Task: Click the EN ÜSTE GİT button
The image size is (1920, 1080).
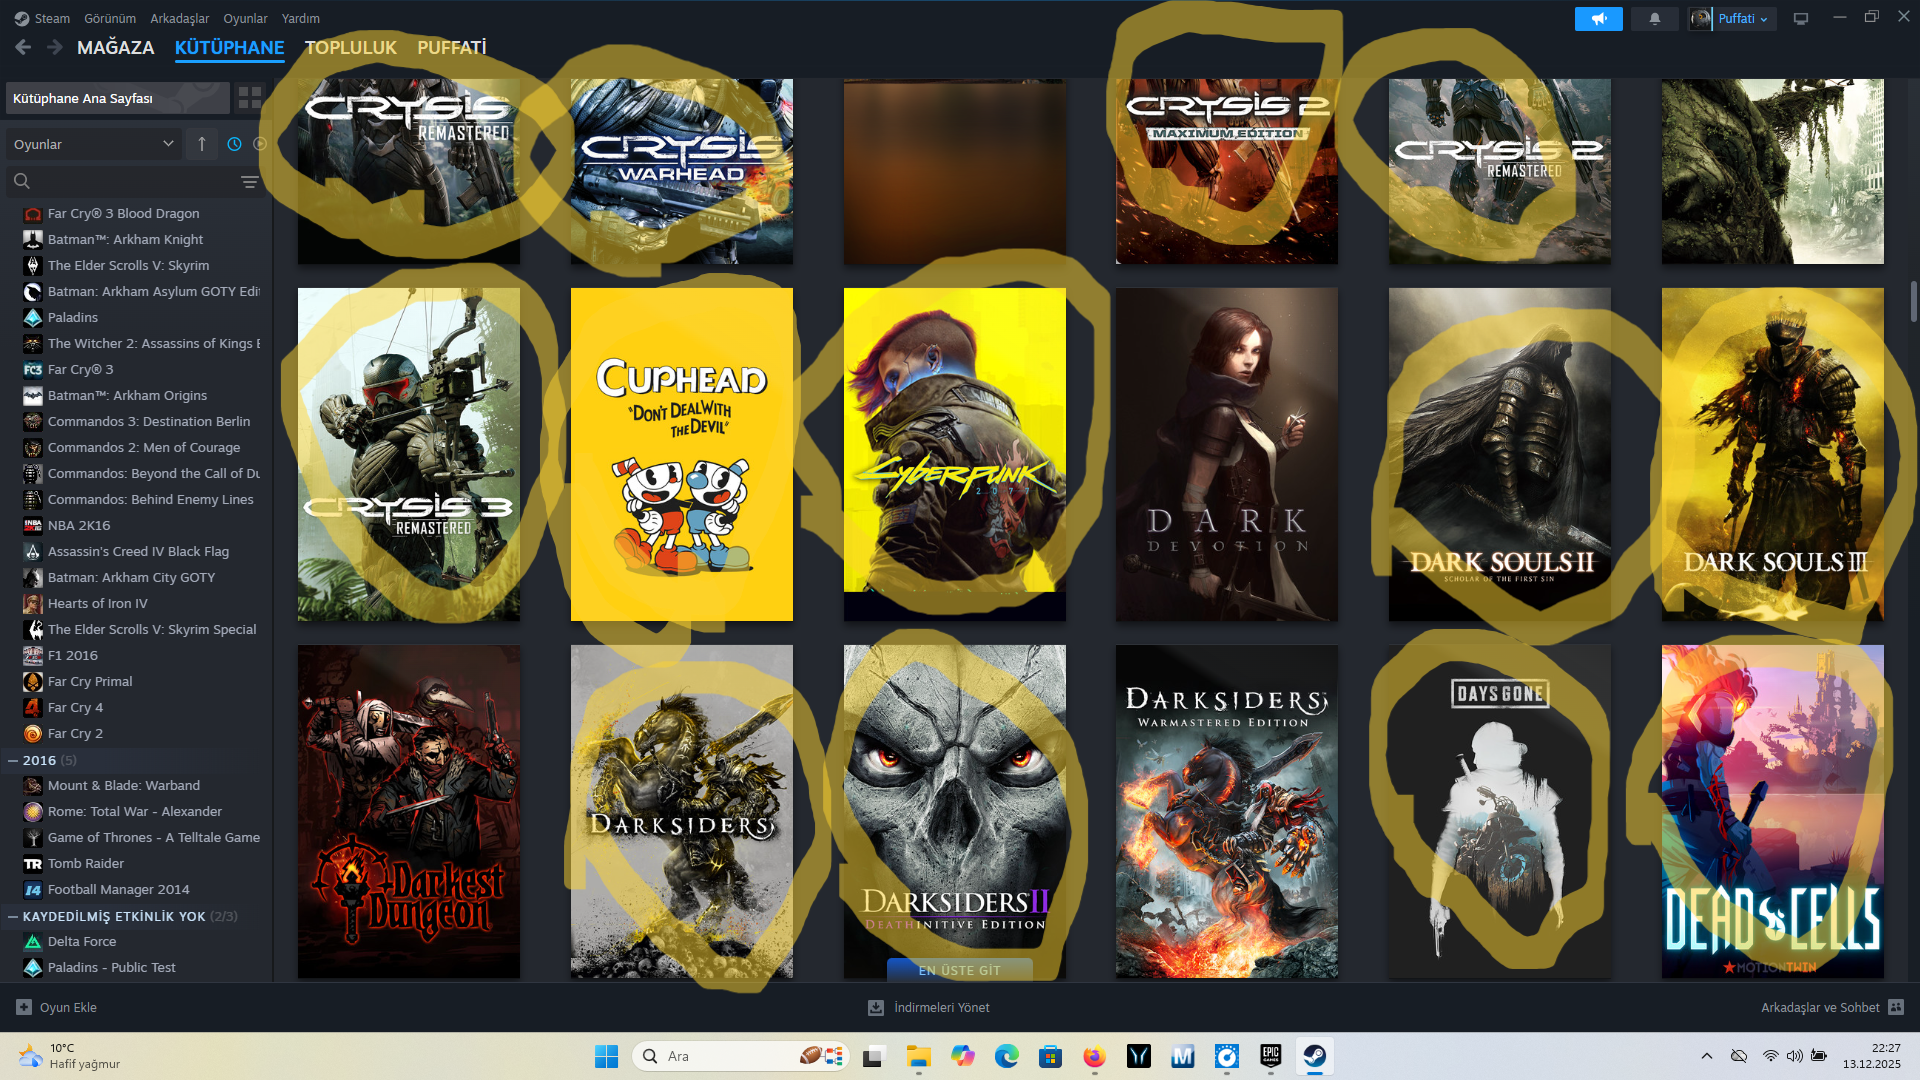Action: click(959, 970)
